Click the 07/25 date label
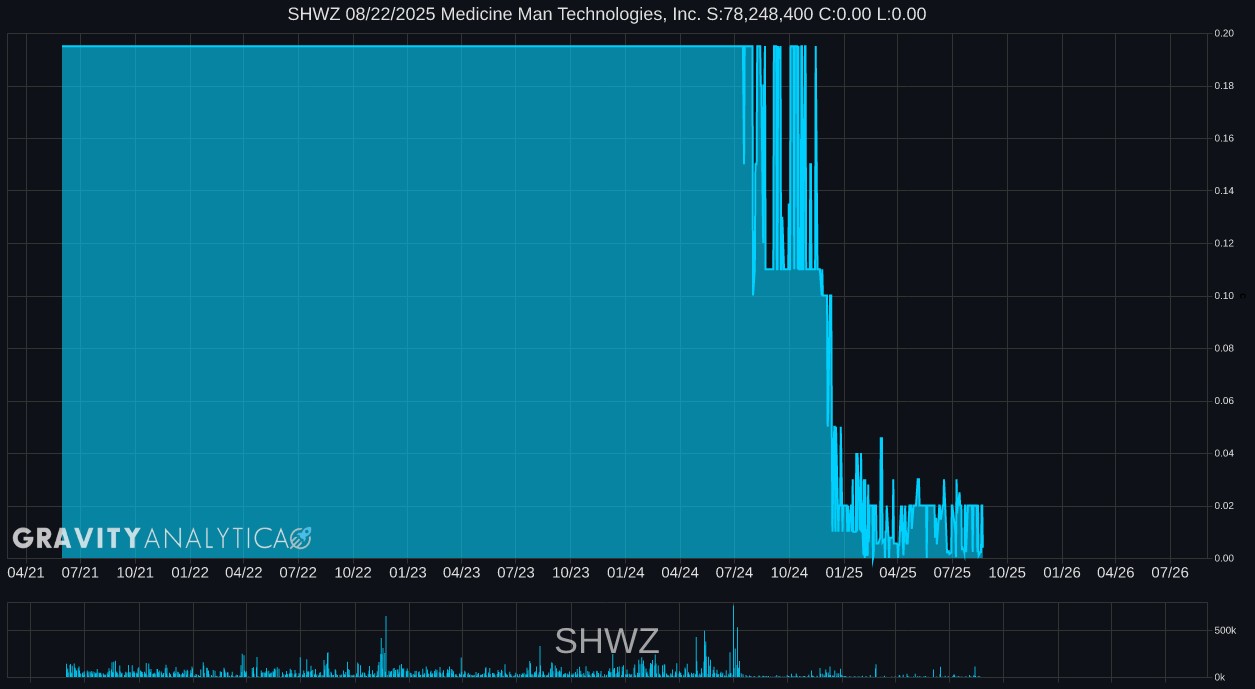 coord(952,572)
